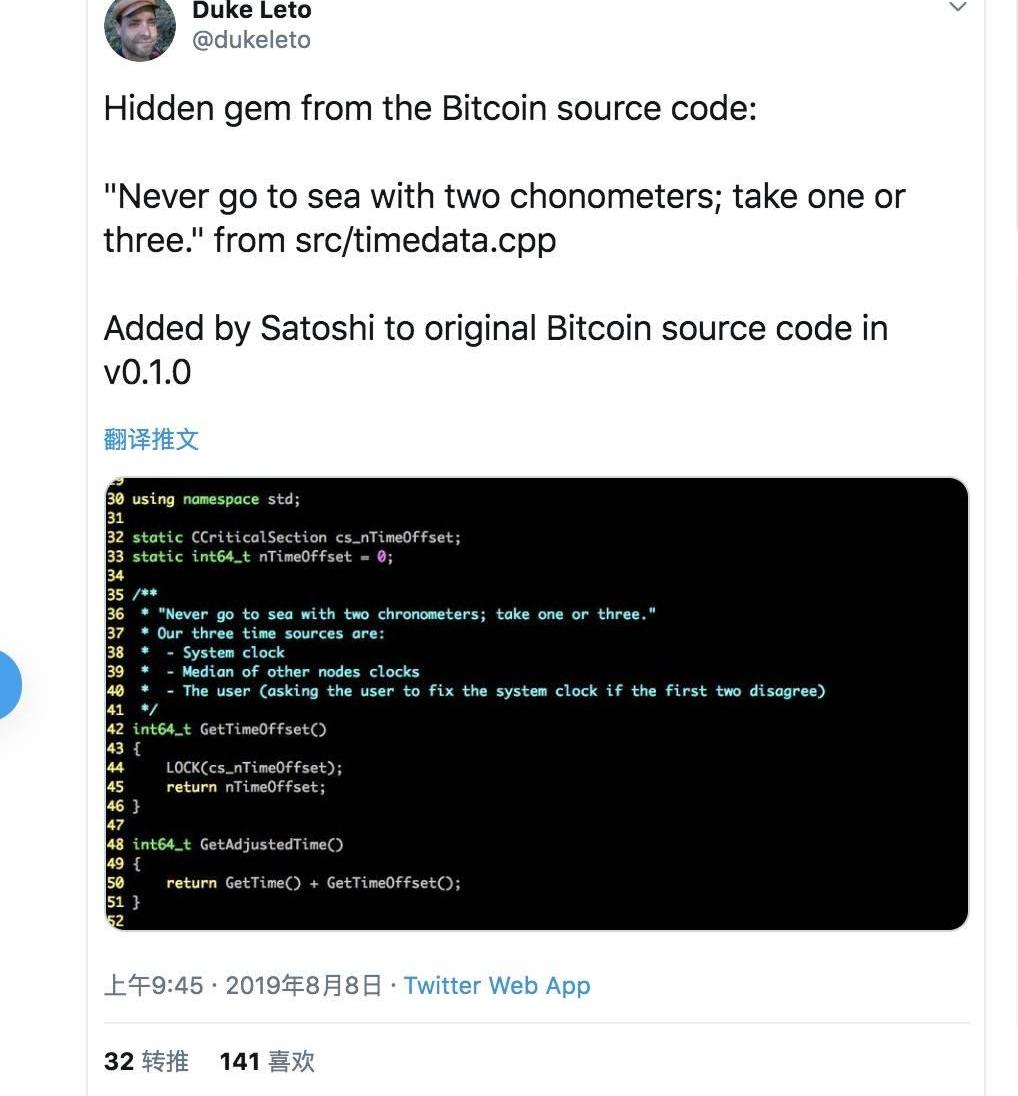Click the "using namespace std" line in image
Screen dimensions: 1018x1096
[x=216, y=499]
